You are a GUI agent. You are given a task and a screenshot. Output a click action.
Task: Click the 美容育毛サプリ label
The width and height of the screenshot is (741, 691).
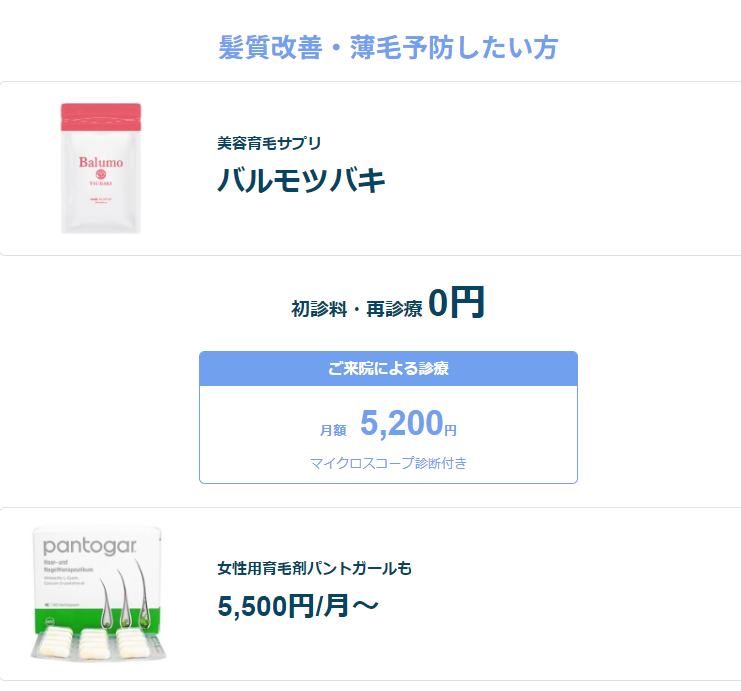point(269,143)
